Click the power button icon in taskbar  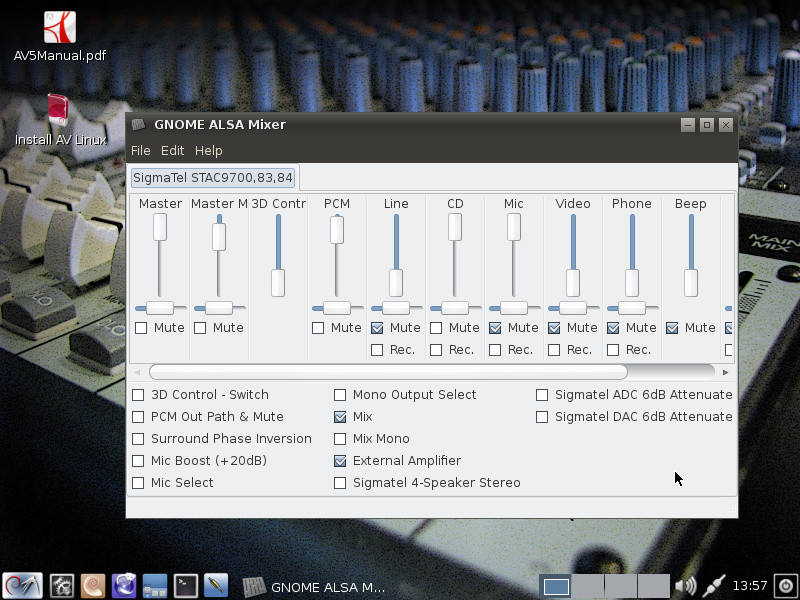[x=785, y=586]
